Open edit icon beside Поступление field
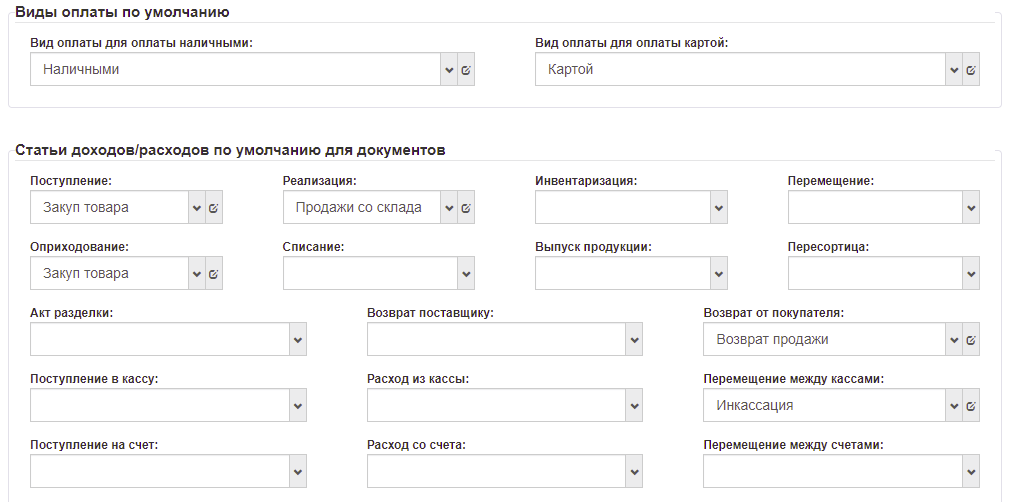 (x=214, y=208)
